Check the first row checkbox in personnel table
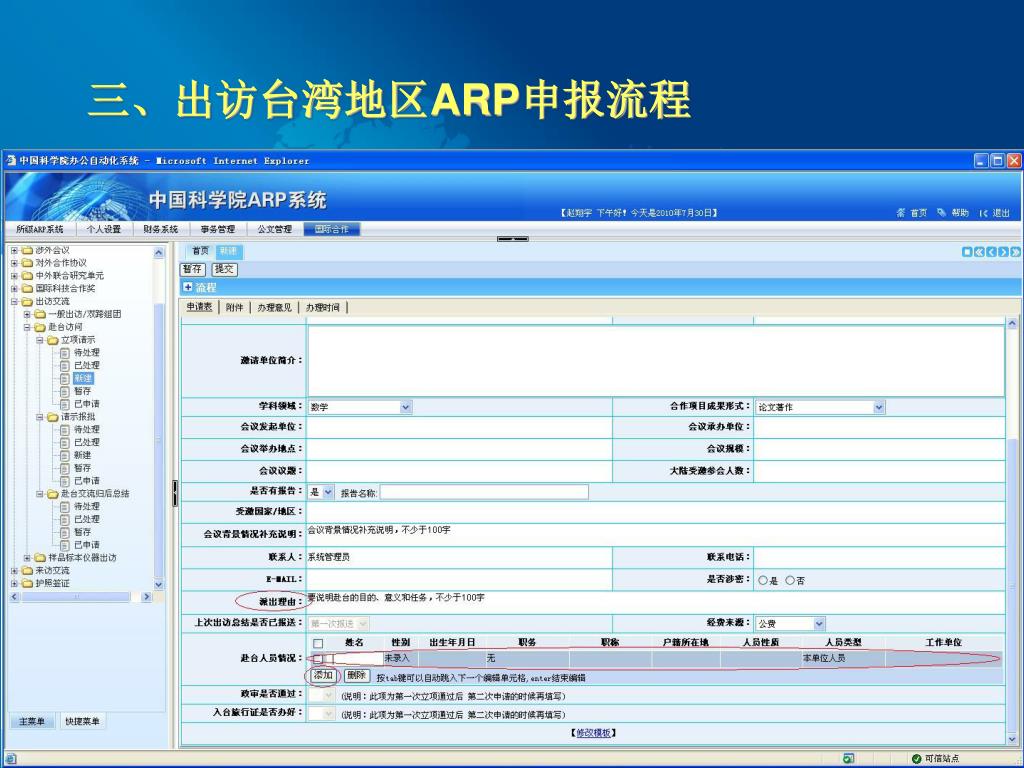 coord(318,659)
